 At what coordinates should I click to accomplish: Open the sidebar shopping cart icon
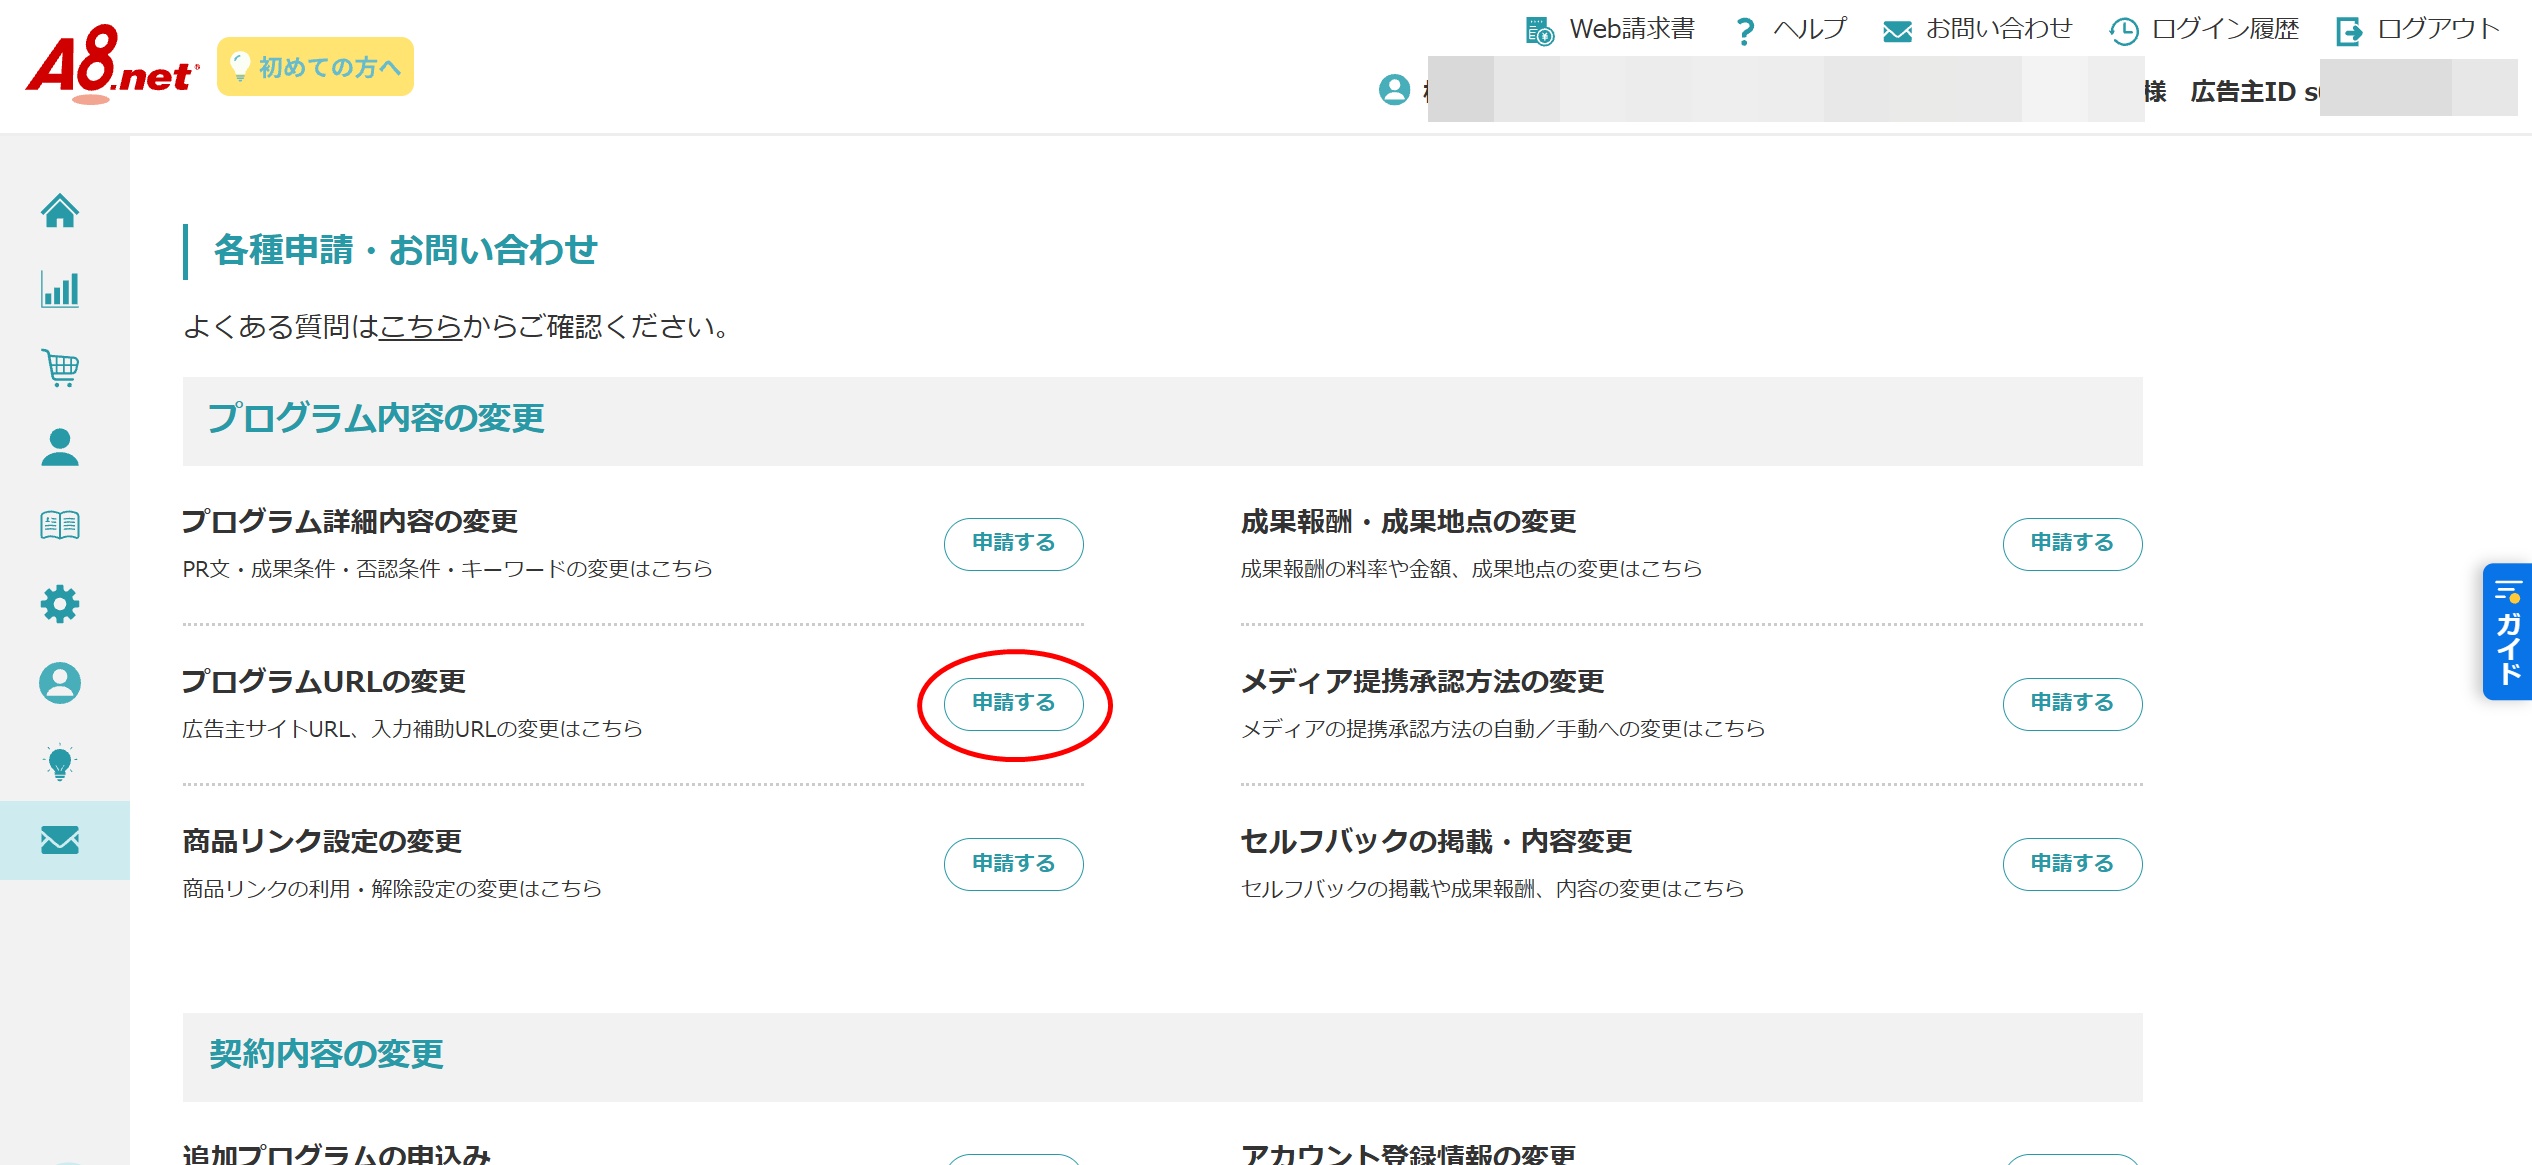pyautogui.click(x=60, y=368)
